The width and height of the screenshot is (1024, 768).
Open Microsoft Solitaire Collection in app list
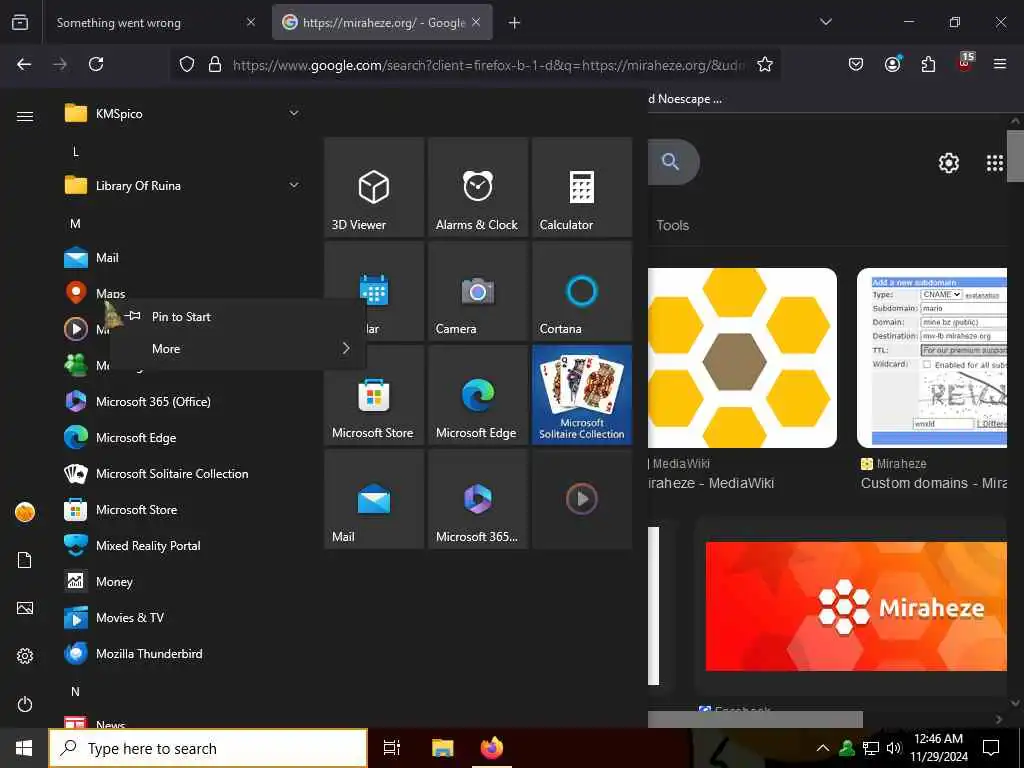[183, 473]
